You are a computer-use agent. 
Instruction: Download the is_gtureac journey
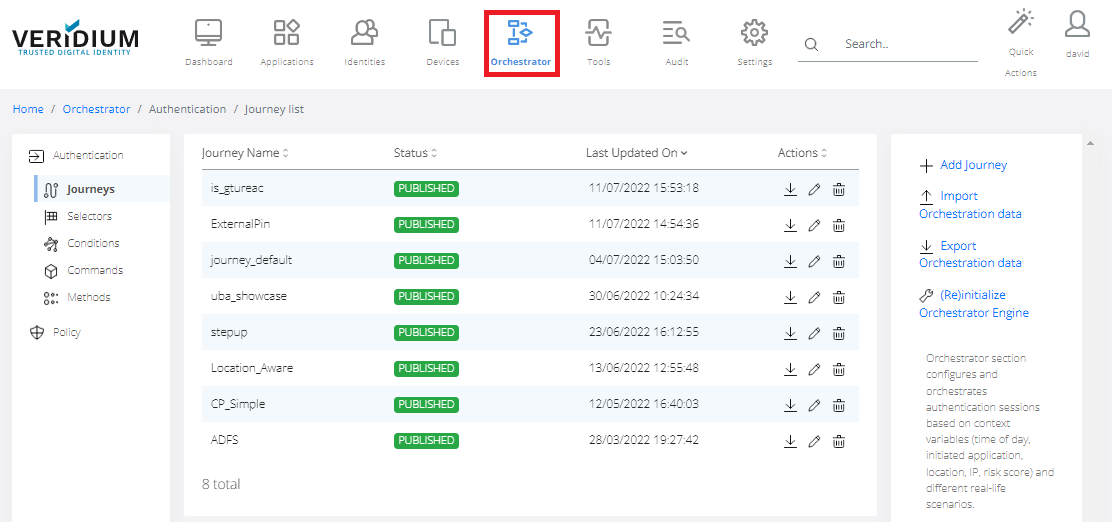pos(790,189)
